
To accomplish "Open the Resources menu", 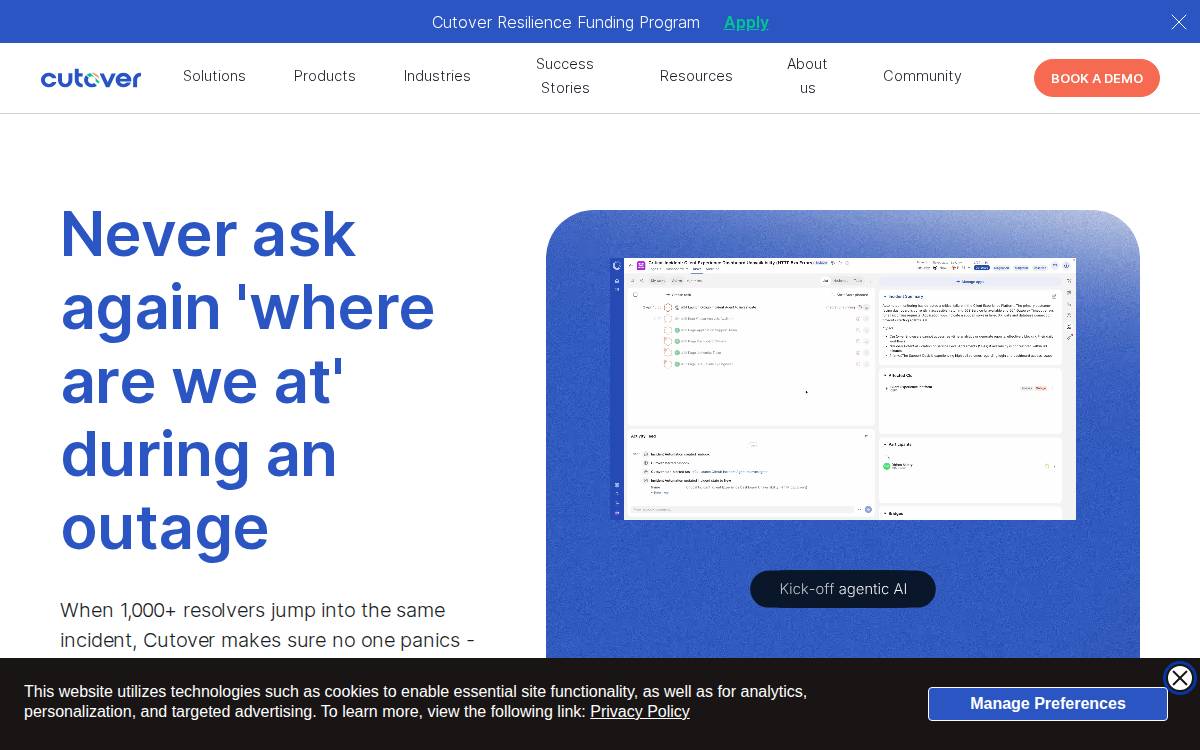I will pyautogui.click(x=696, y=76).
